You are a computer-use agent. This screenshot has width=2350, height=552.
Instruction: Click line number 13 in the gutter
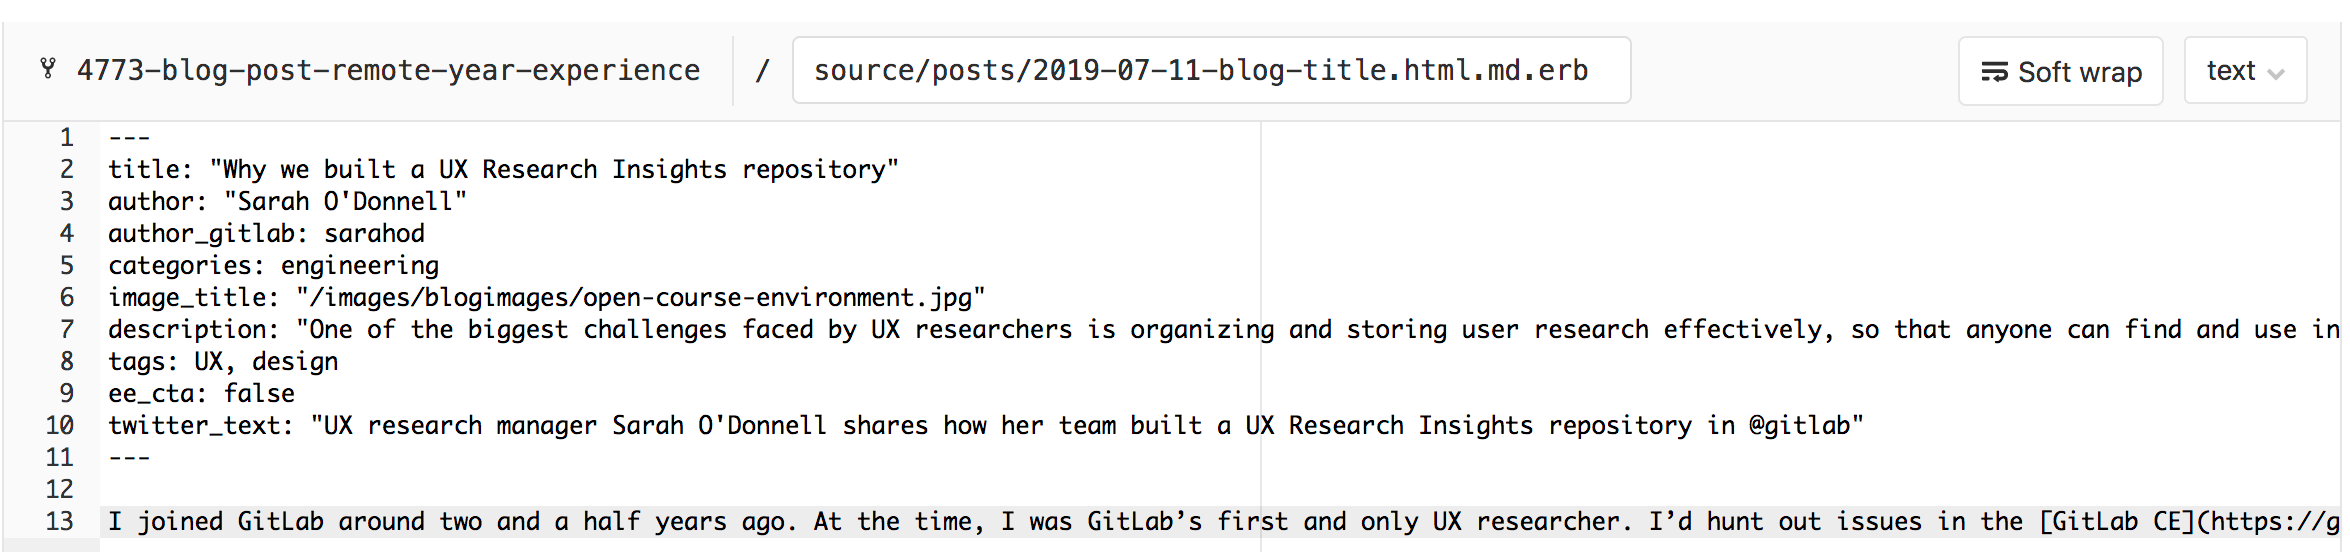59,521
